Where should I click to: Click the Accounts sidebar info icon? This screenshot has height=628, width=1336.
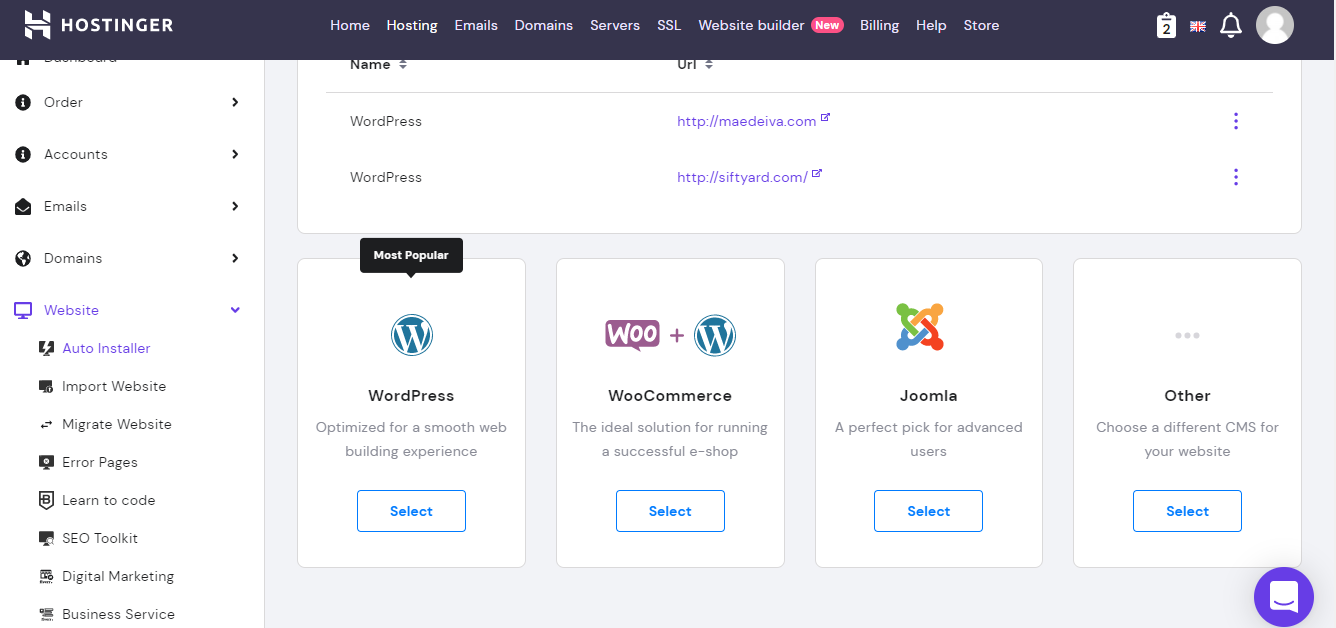pos(24,154)
